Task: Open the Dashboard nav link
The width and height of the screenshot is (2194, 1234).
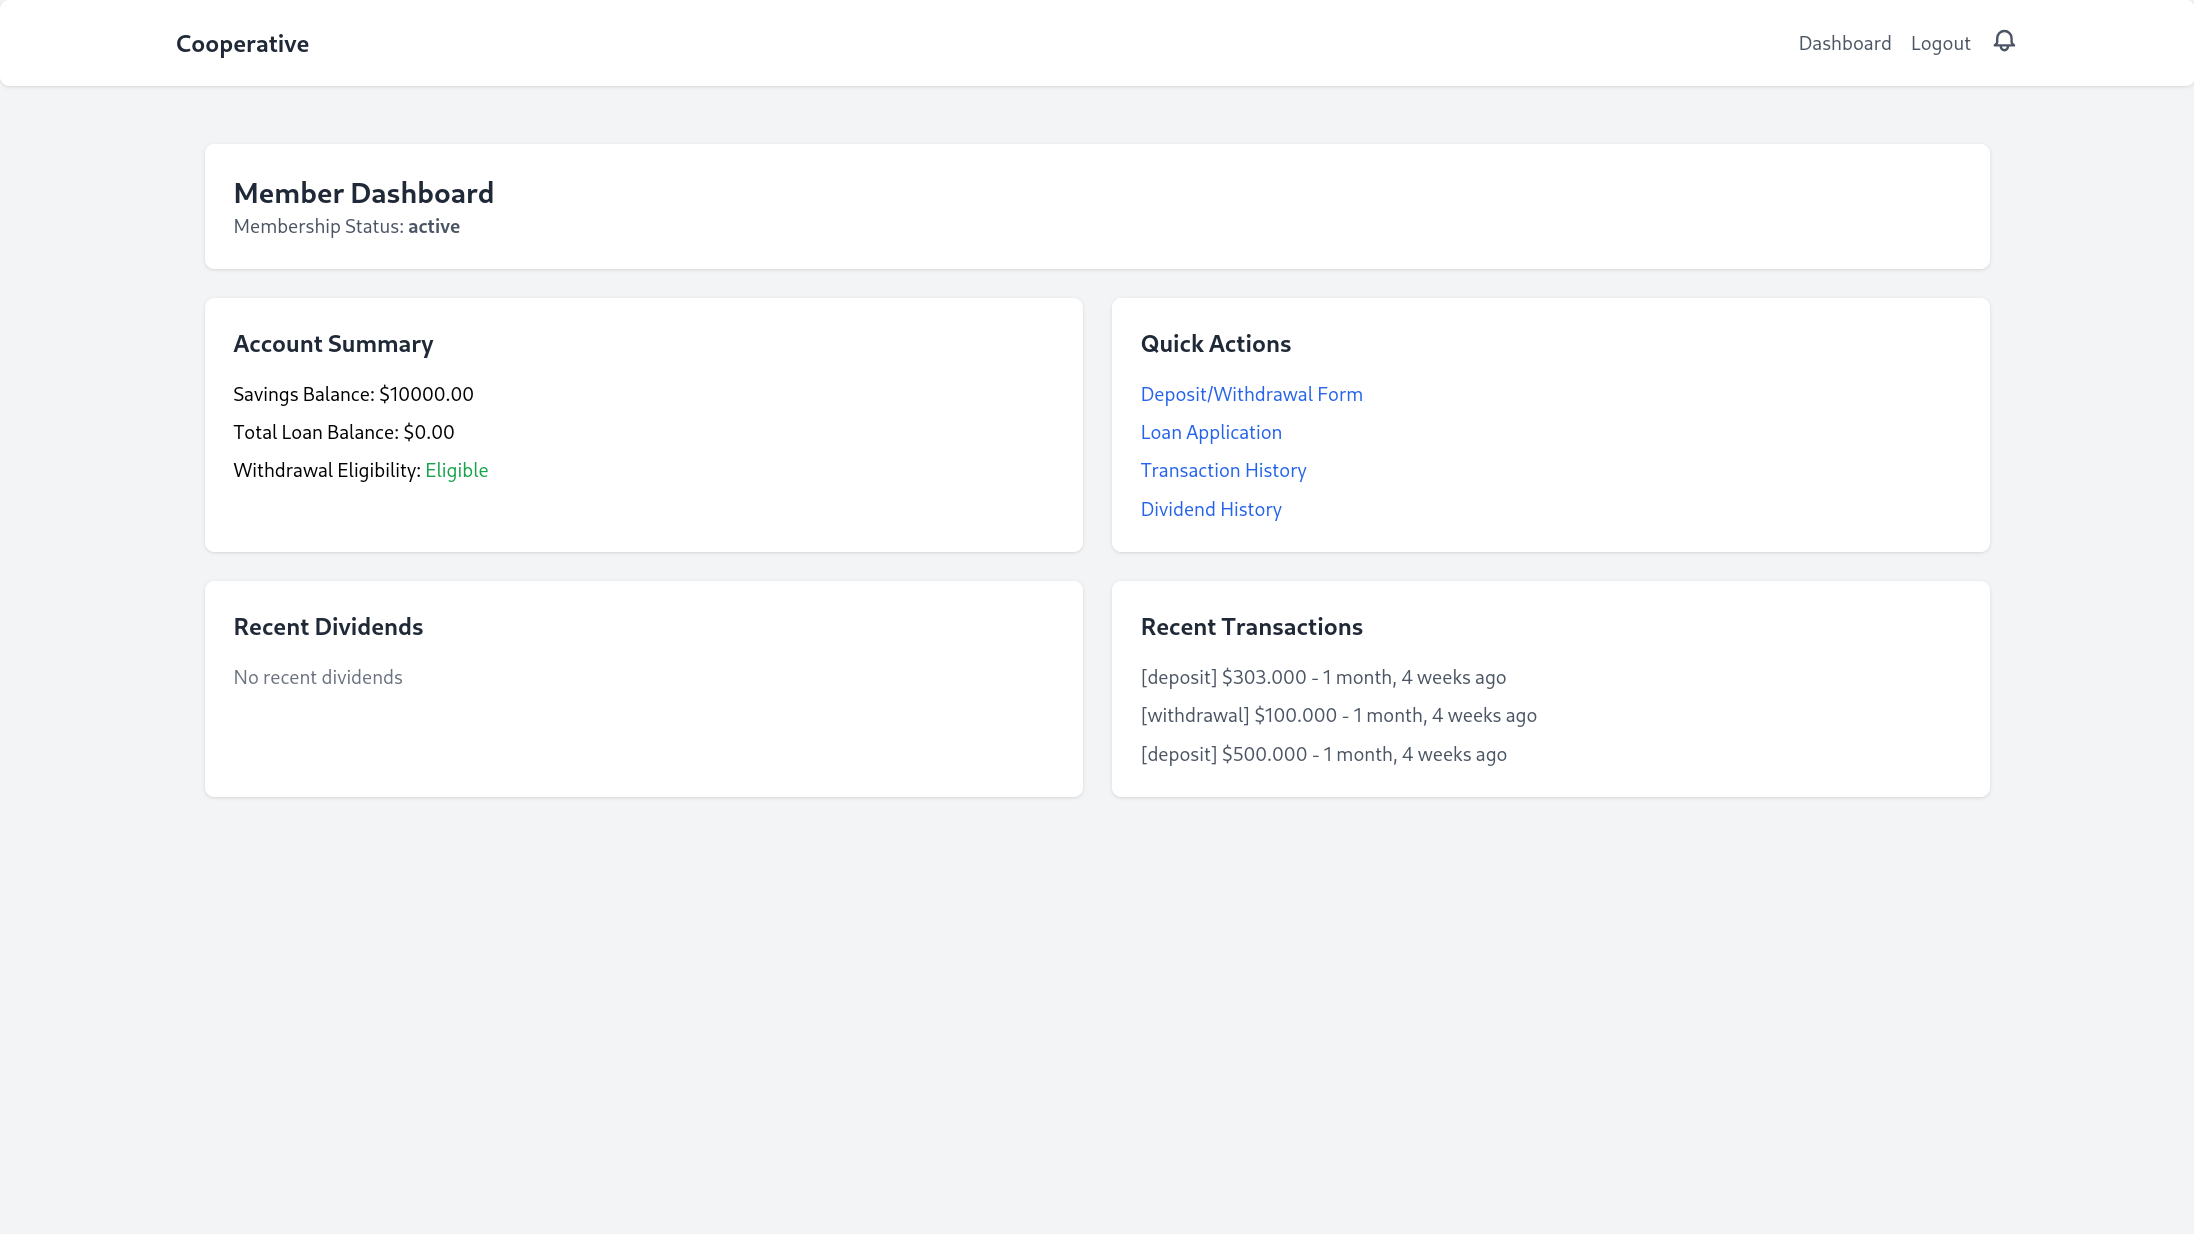Action: coord(1844,43)
